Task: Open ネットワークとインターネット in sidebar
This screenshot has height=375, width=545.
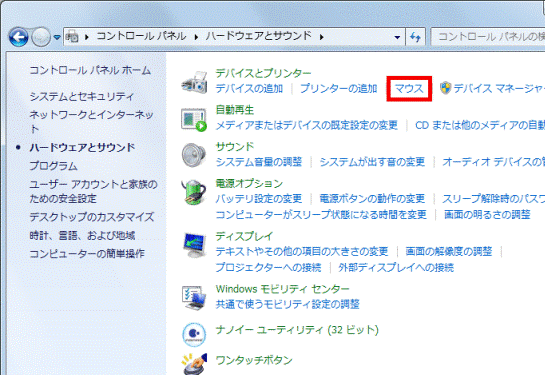Action: [x=91, y=121]
